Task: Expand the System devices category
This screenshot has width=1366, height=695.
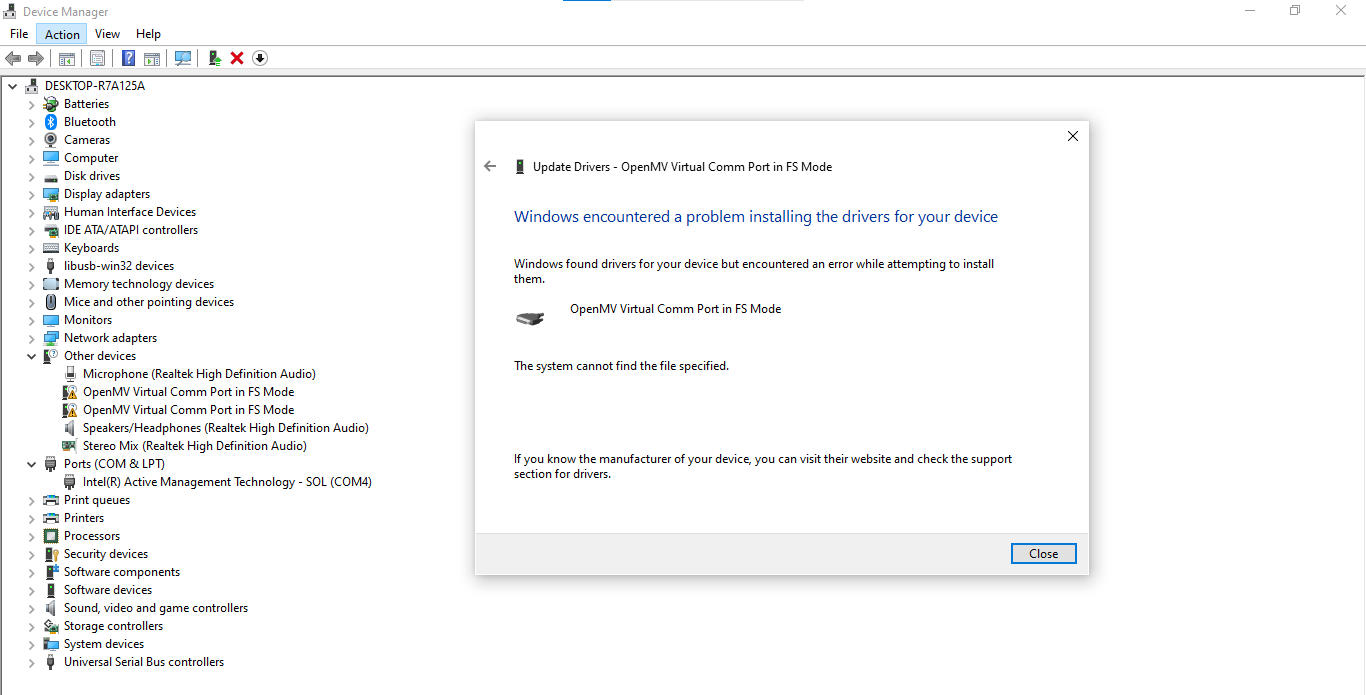Action: (31, 644)
